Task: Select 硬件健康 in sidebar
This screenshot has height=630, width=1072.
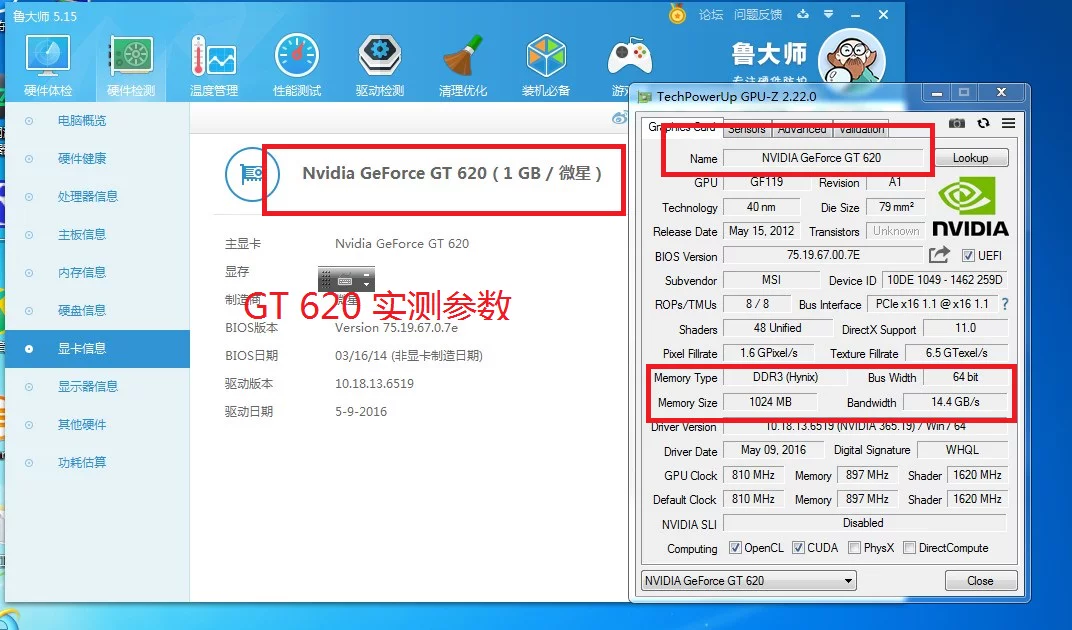Action: [x=81, y=159]
